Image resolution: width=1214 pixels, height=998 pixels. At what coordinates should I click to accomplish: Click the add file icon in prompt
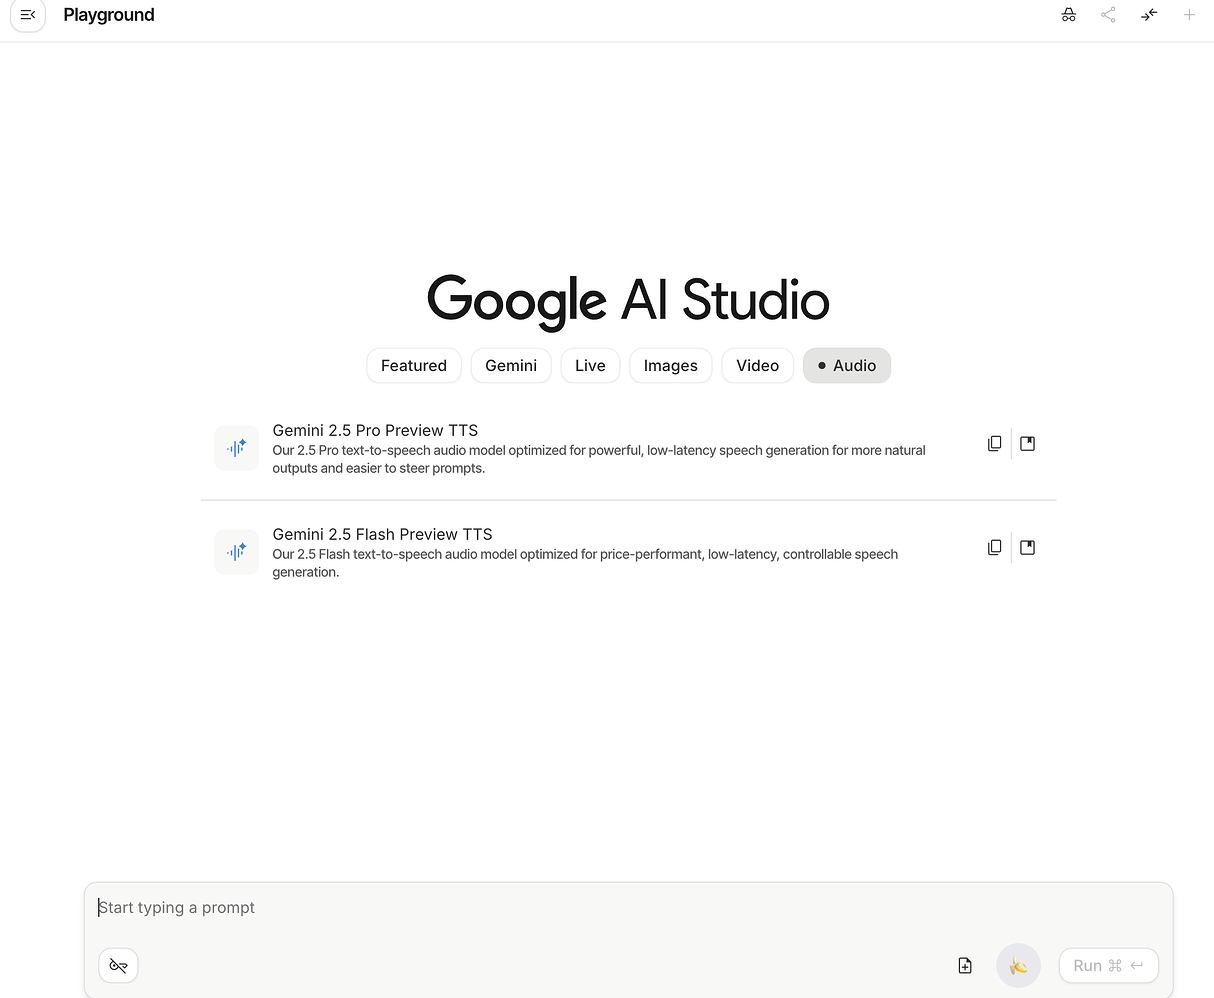coord(965,965)
